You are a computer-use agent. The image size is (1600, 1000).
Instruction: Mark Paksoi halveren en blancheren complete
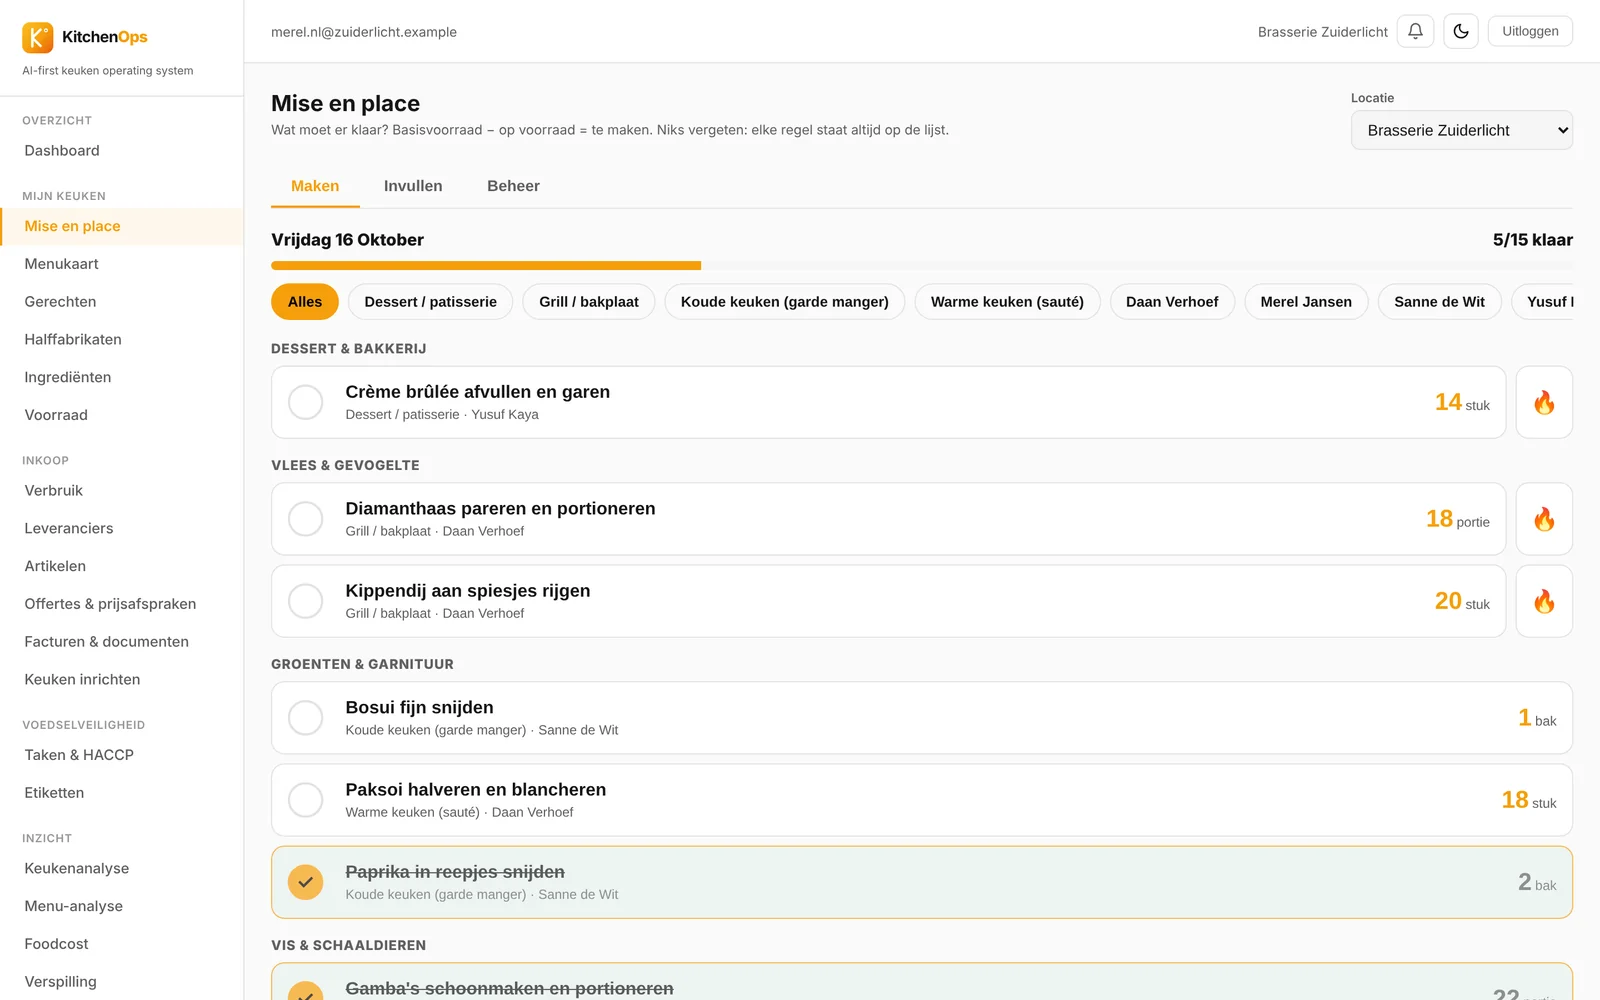coord(305,800)
